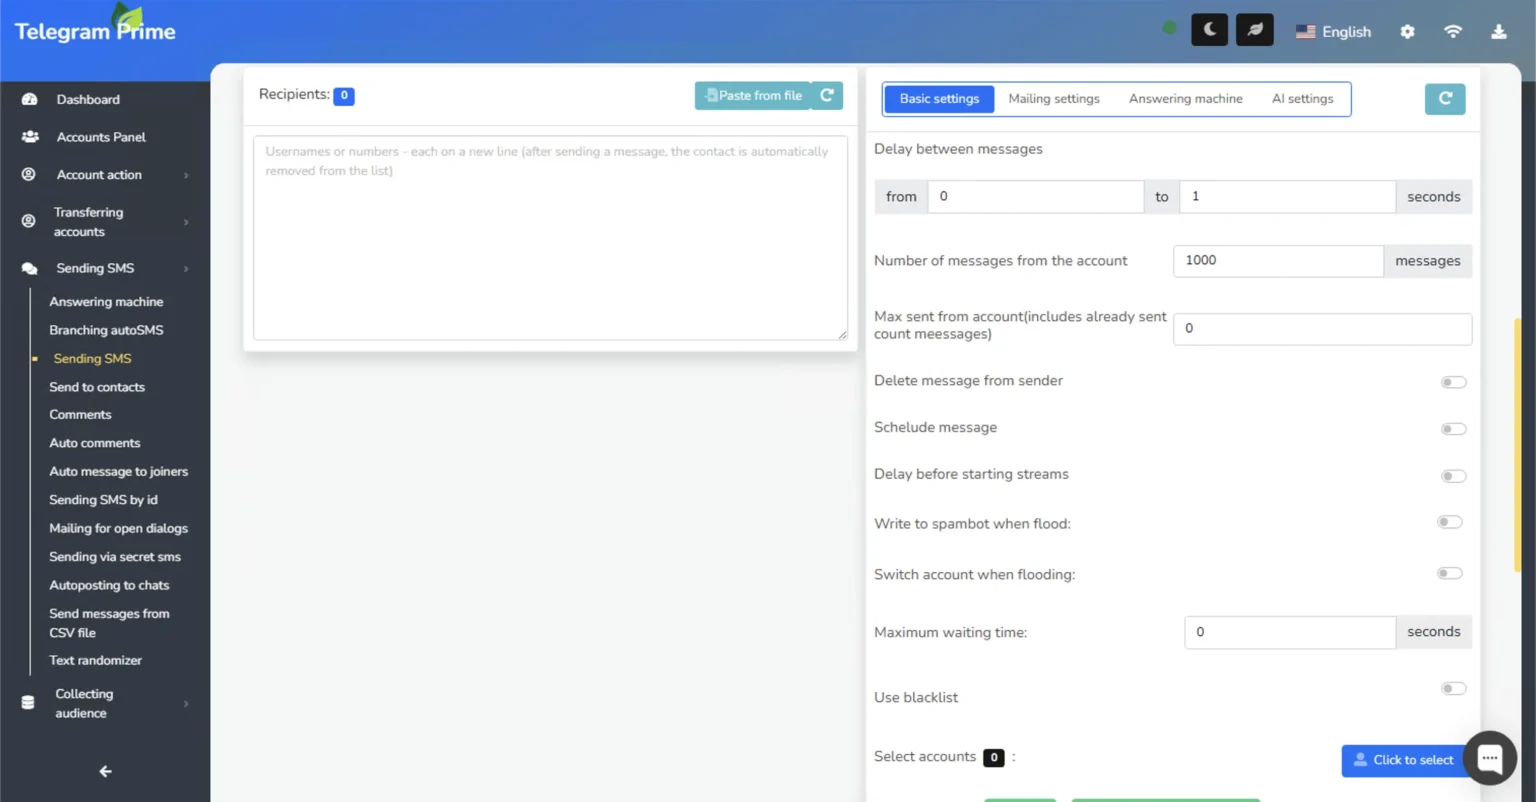Toggle Schelude message on
This screenshot has height=802, width=1536.
pyautogui.click(x=1453, y=428)
